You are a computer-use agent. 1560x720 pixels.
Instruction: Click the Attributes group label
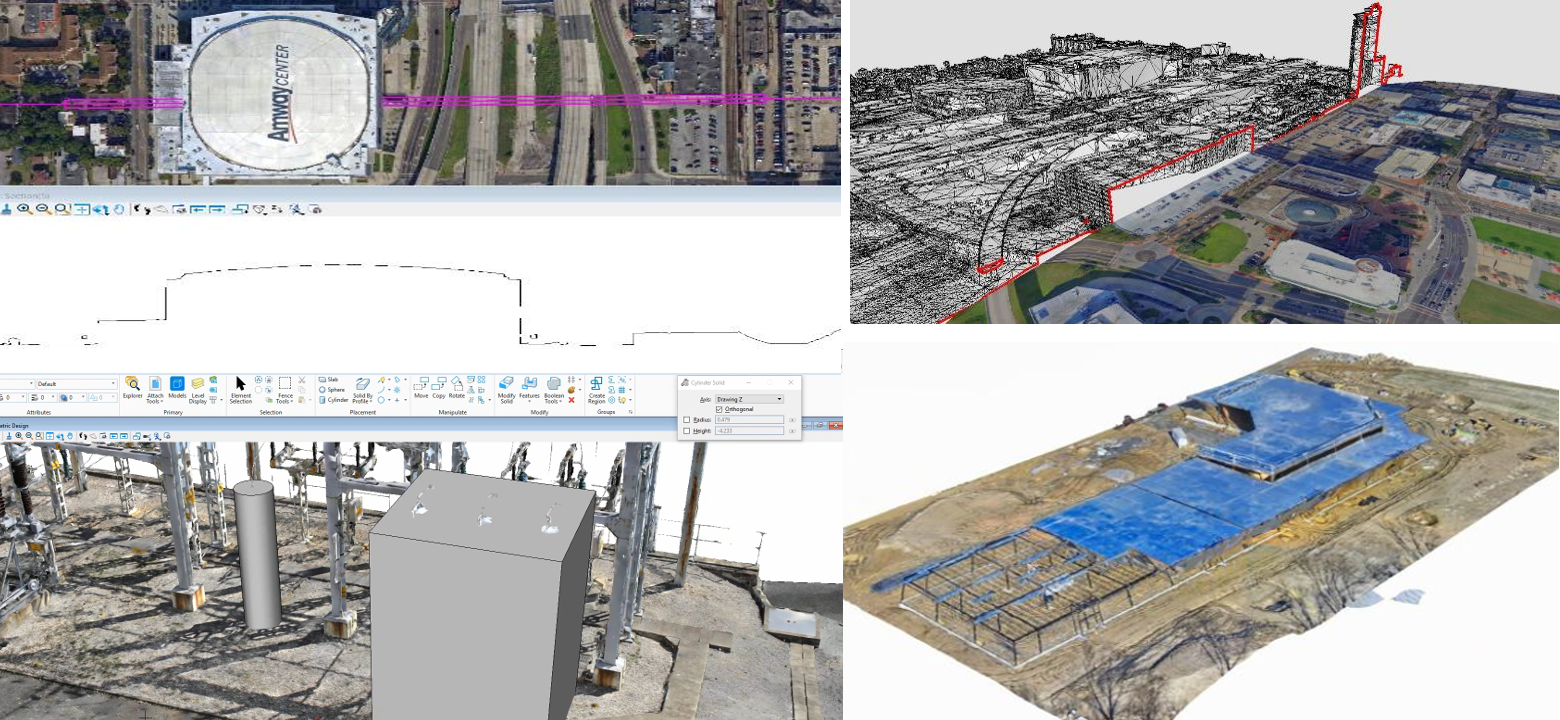(39, 412)
